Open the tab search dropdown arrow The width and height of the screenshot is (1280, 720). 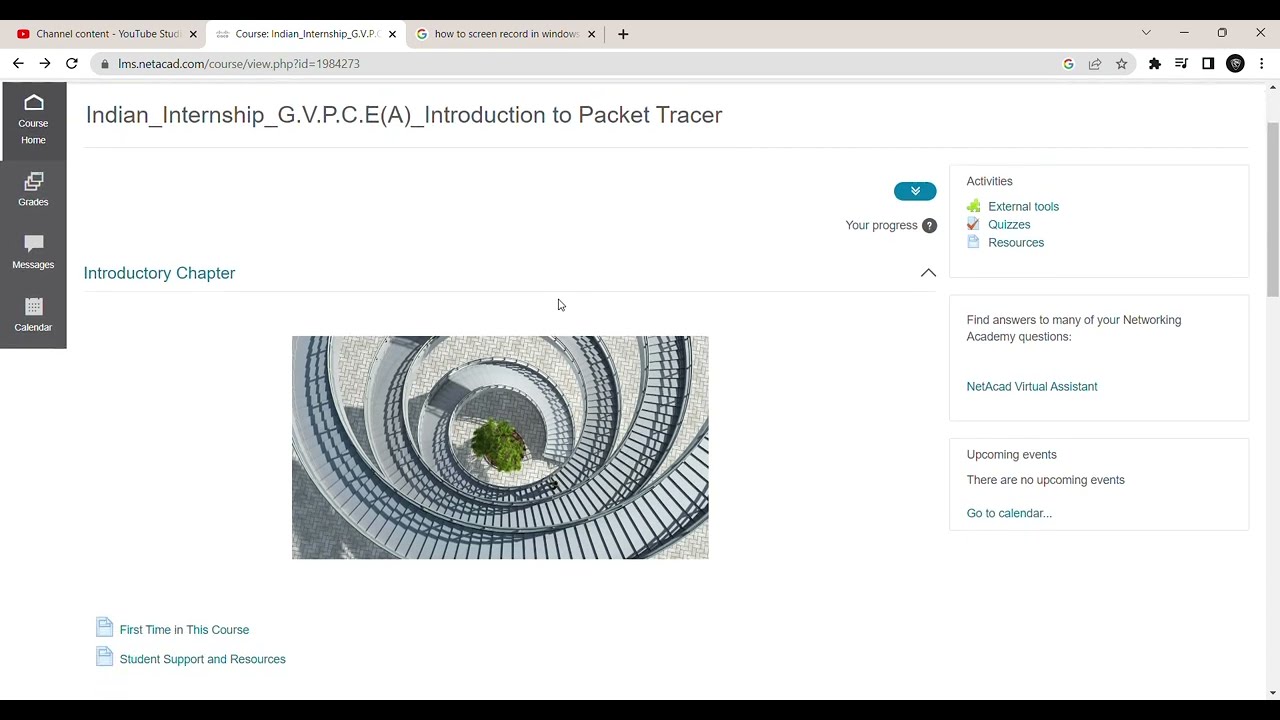[1146, 33]
